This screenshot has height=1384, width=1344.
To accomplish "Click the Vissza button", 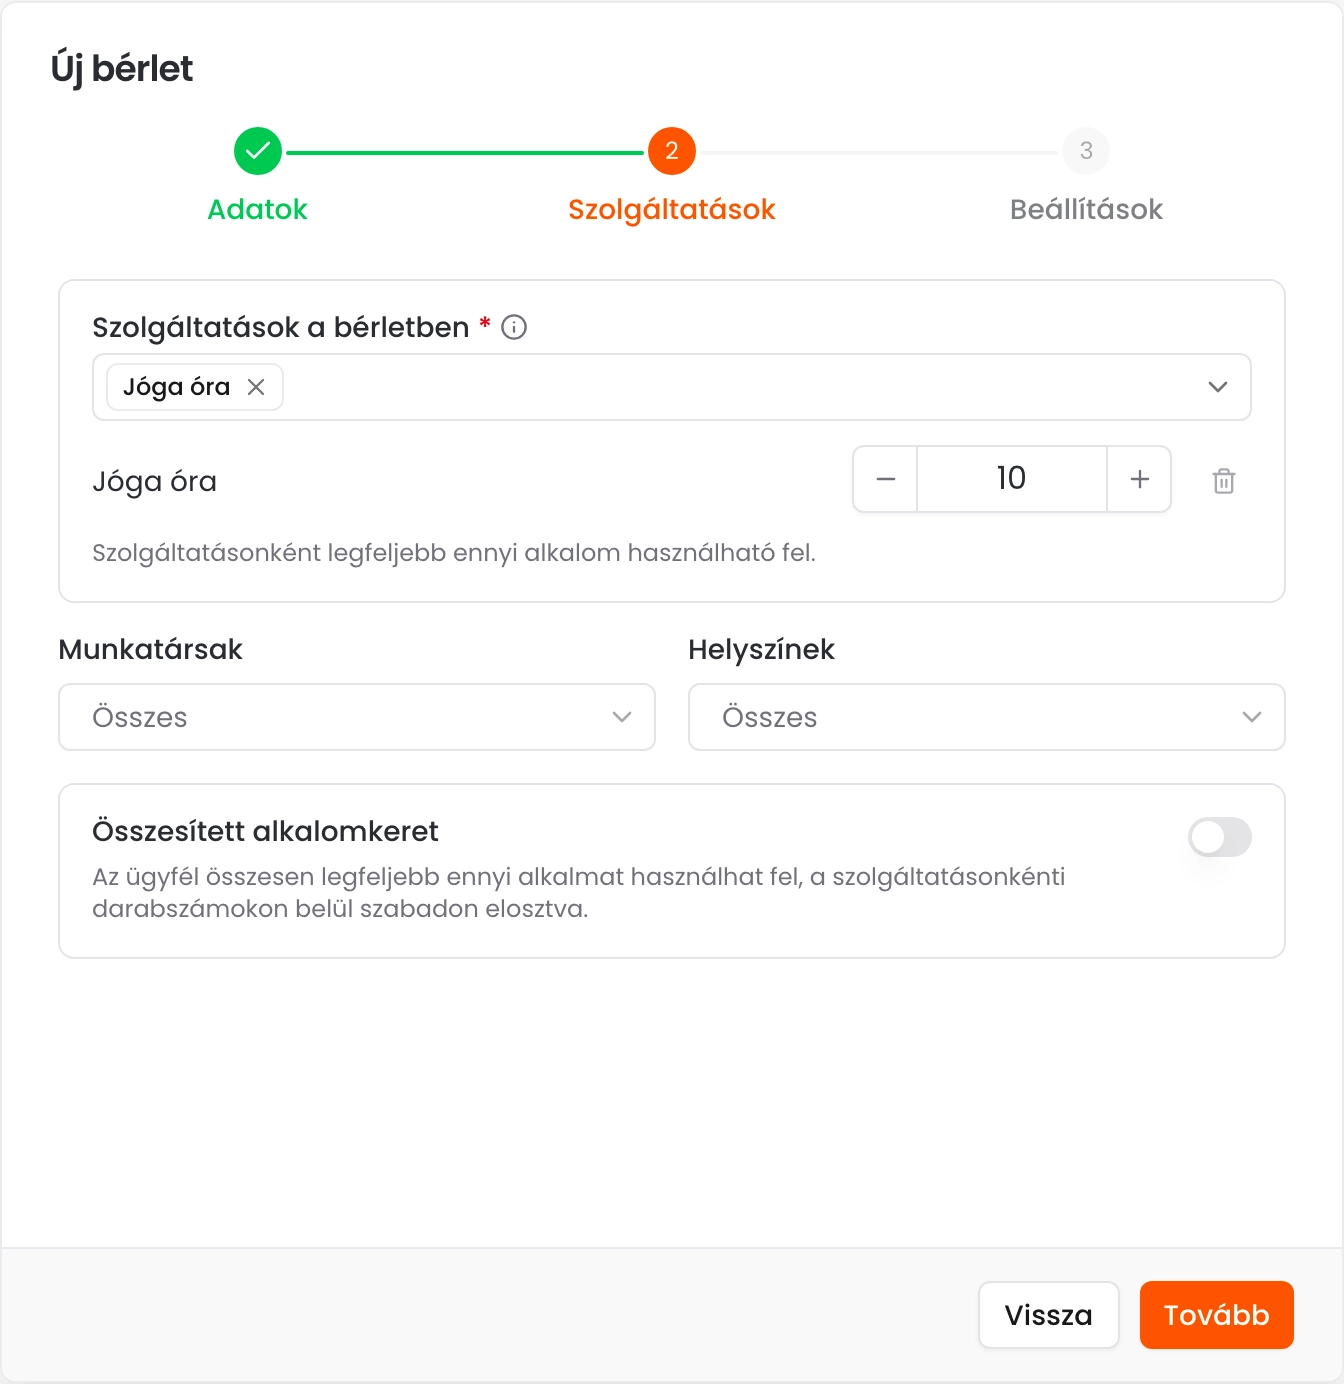I will point(1048,1315).
